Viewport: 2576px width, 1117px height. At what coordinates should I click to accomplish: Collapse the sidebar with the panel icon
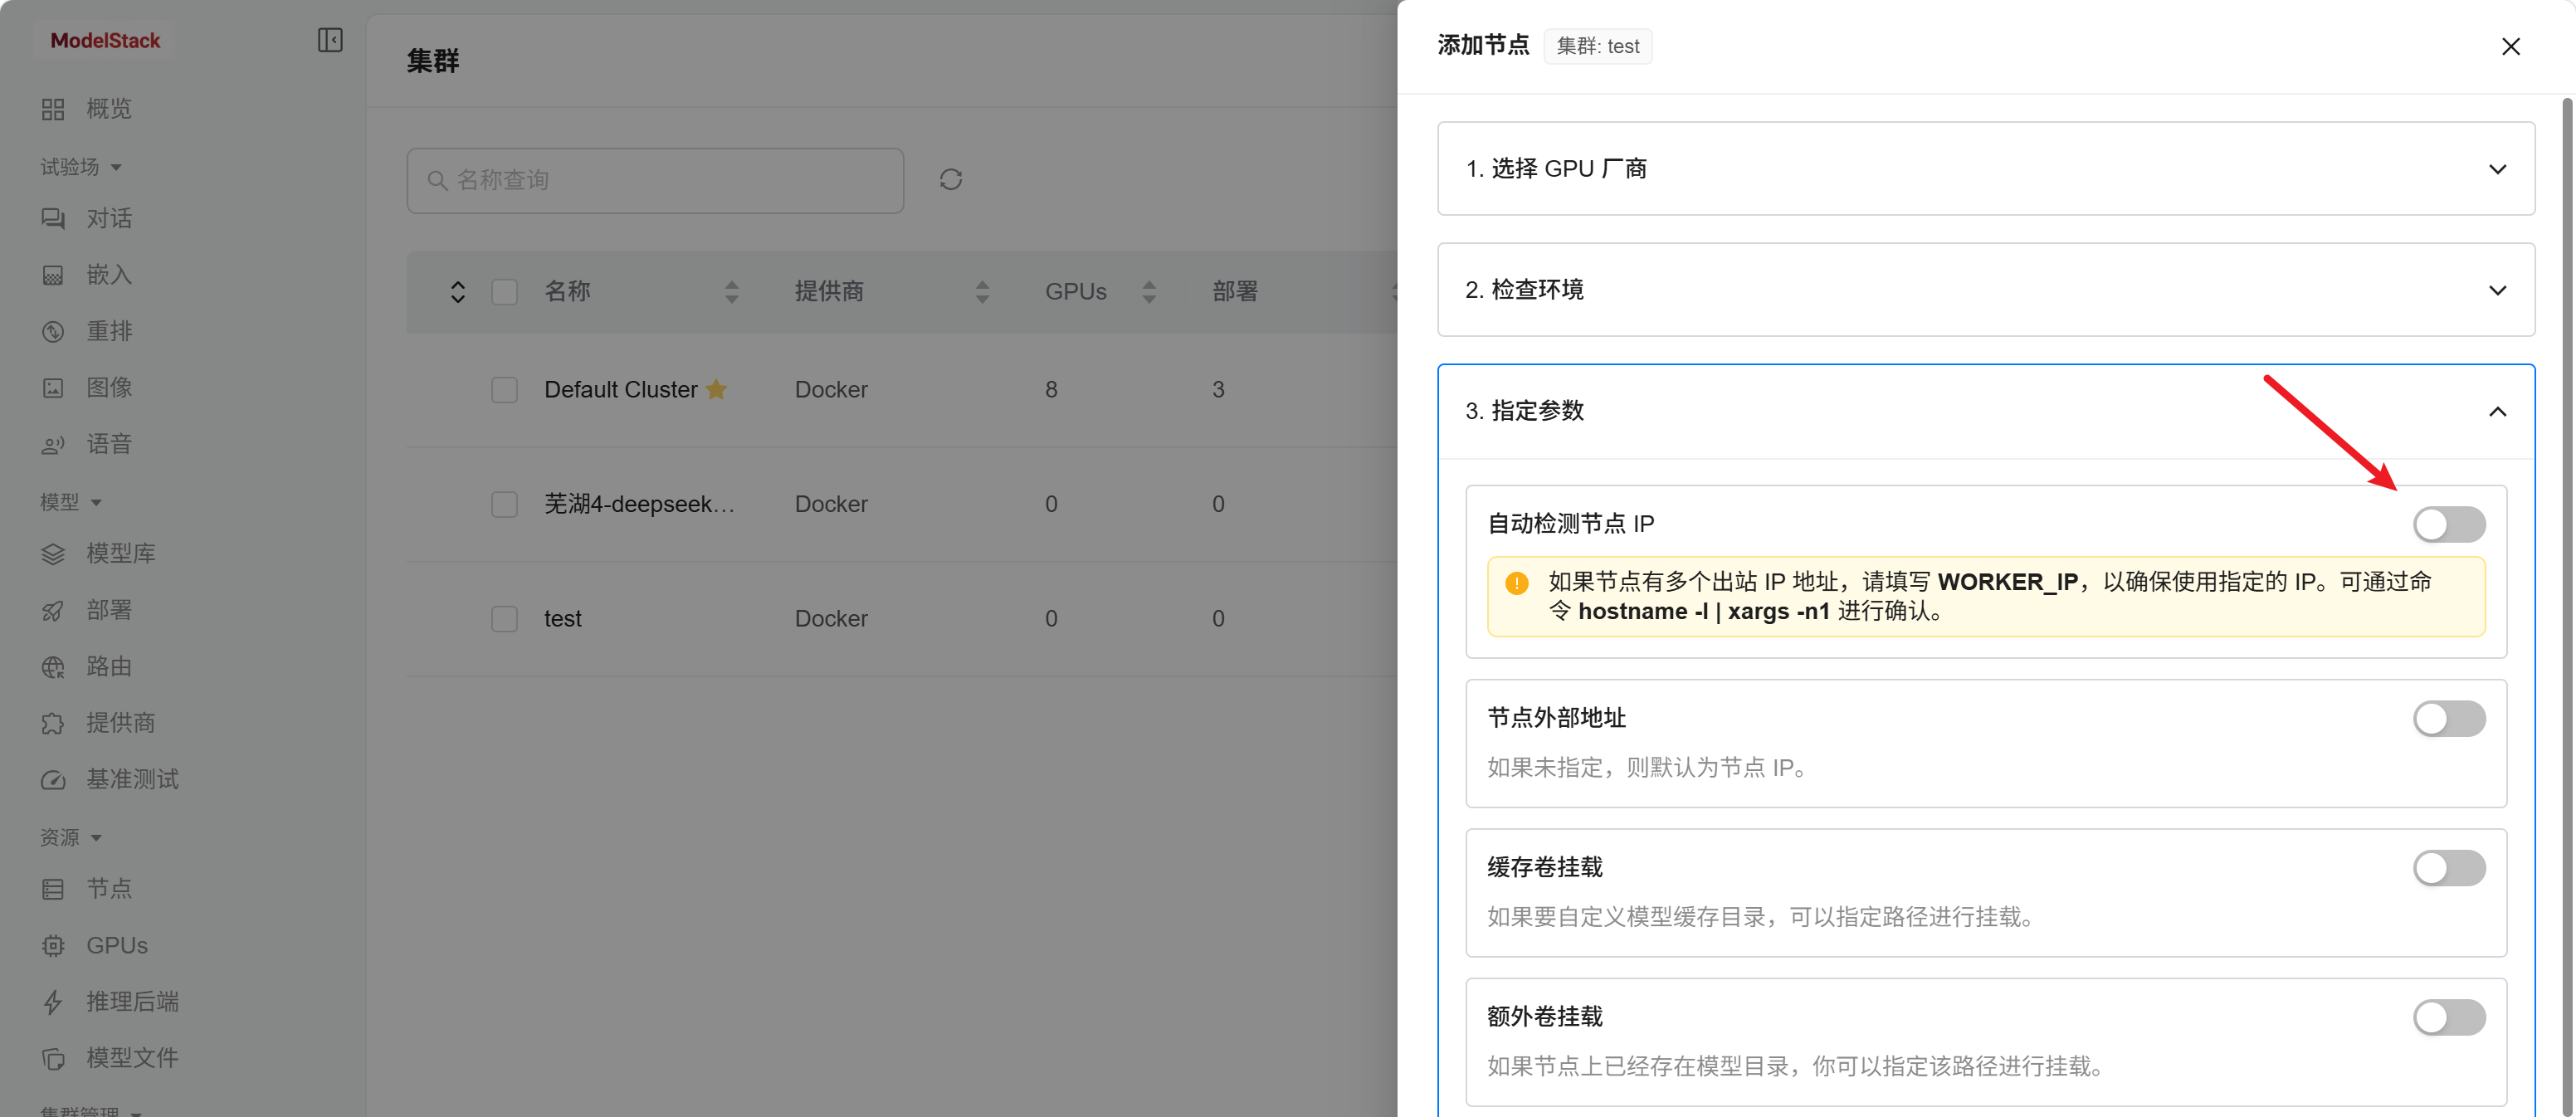[330, 40]
